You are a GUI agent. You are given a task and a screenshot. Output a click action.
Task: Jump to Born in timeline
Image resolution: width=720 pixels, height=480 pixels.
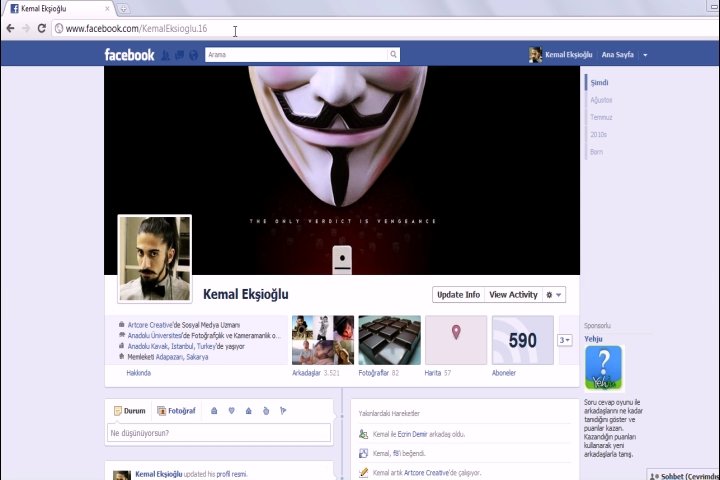click(596, 152)
